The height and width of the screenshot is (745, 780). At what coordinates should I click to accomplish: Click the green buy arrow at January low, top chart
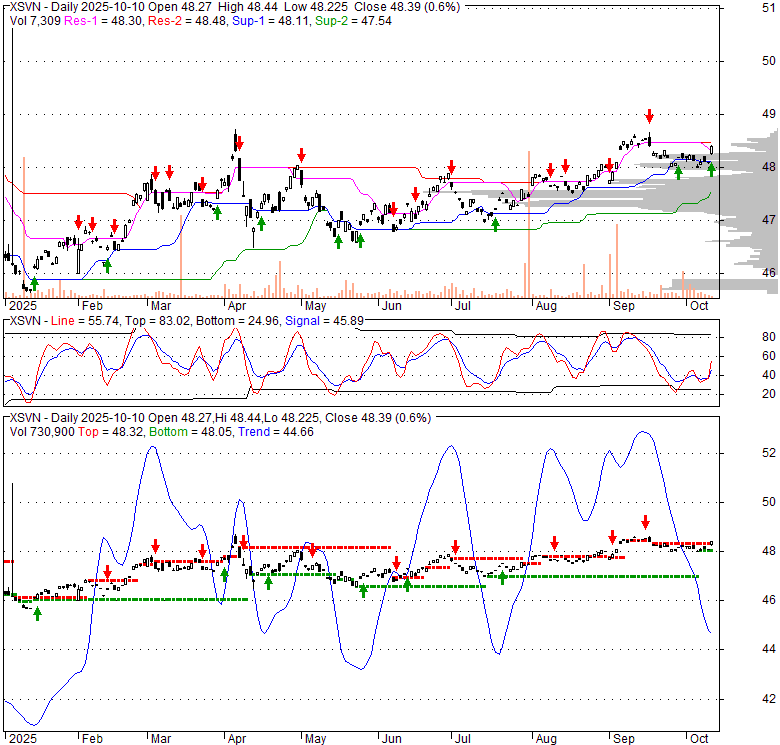35,284
